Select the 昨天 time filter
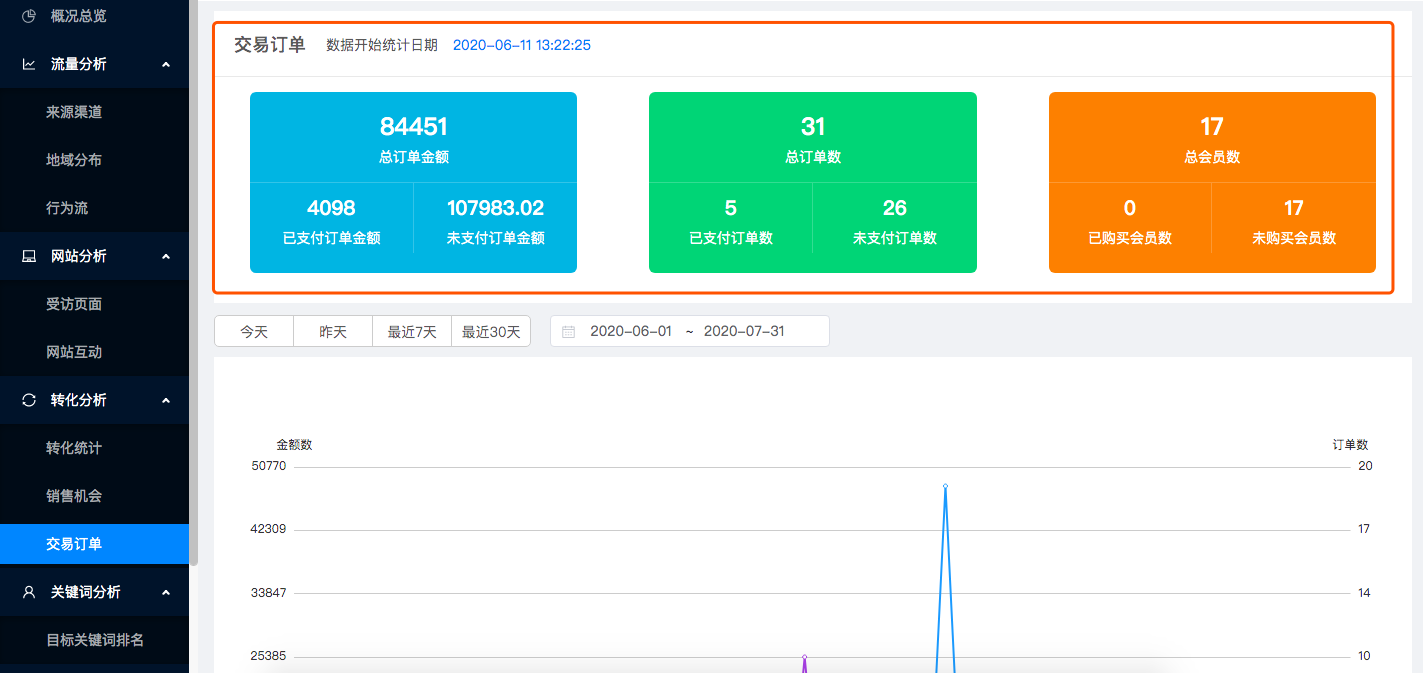Screen dimensions: 1423x673 333,332
